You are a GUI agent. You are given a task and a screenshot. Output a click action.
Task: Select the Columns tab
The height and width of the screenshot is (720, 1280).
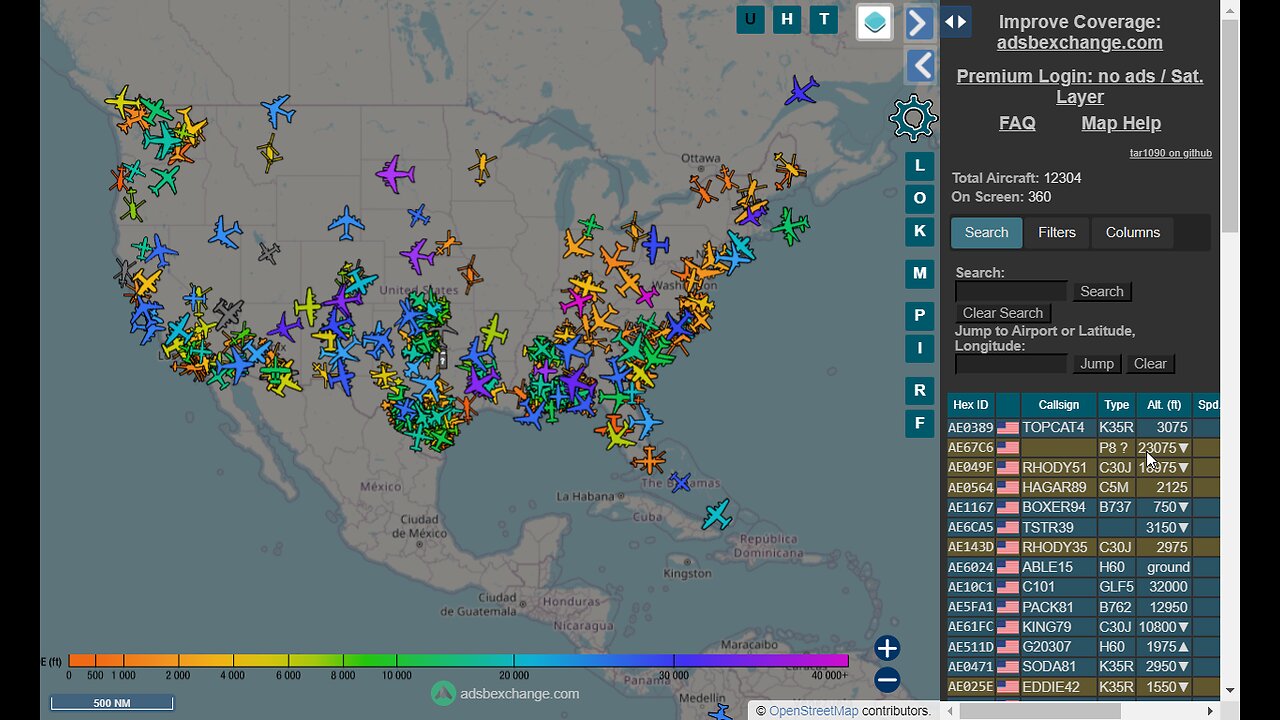pyautogui.click(x=1133, y=232)
